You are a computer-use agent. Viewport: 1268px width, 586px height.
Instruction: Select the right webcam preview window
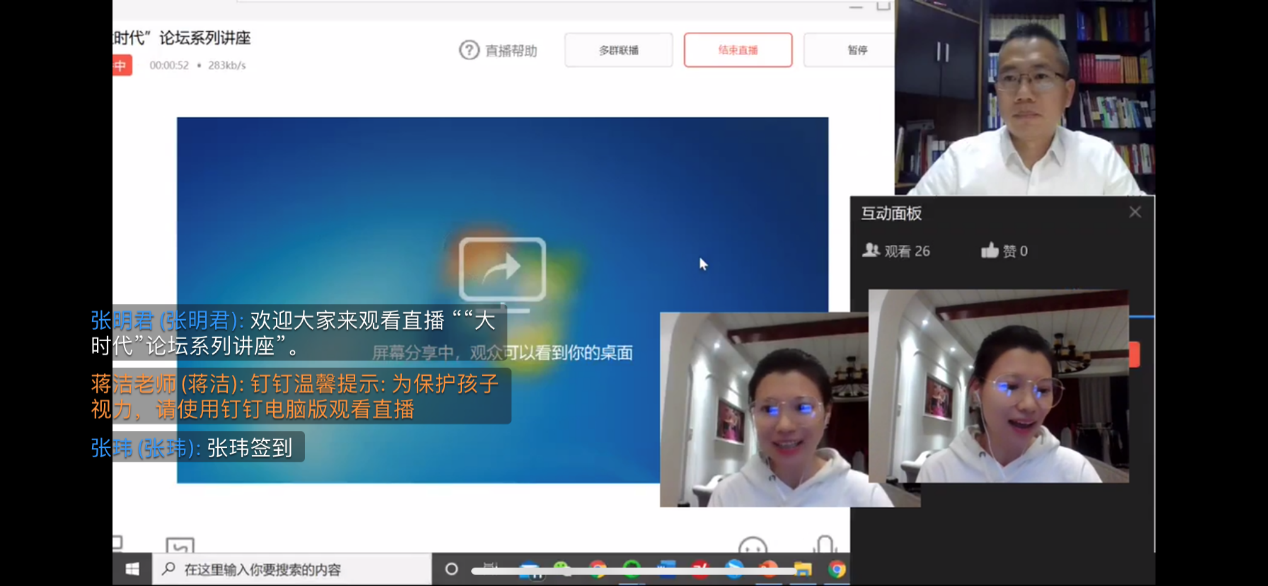pyautogui.click(x=998, y=386)
